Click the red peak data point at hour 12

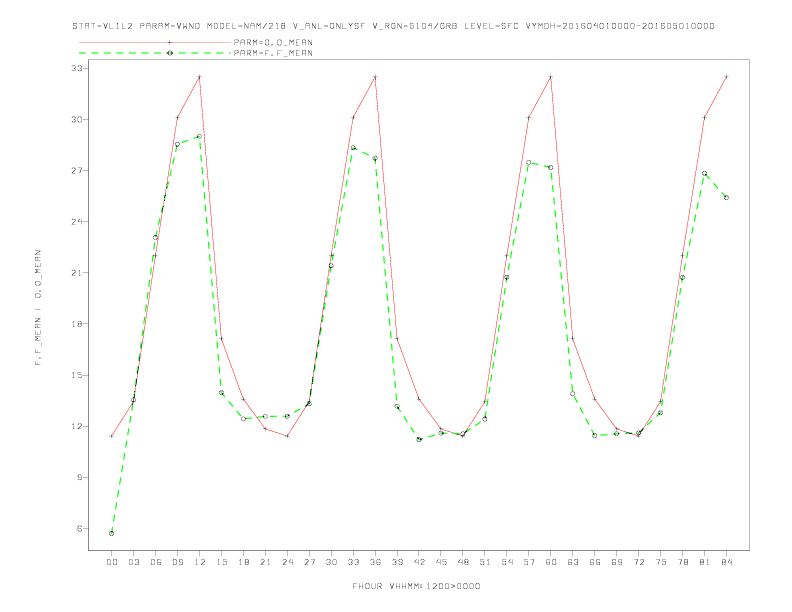point(200,77)
